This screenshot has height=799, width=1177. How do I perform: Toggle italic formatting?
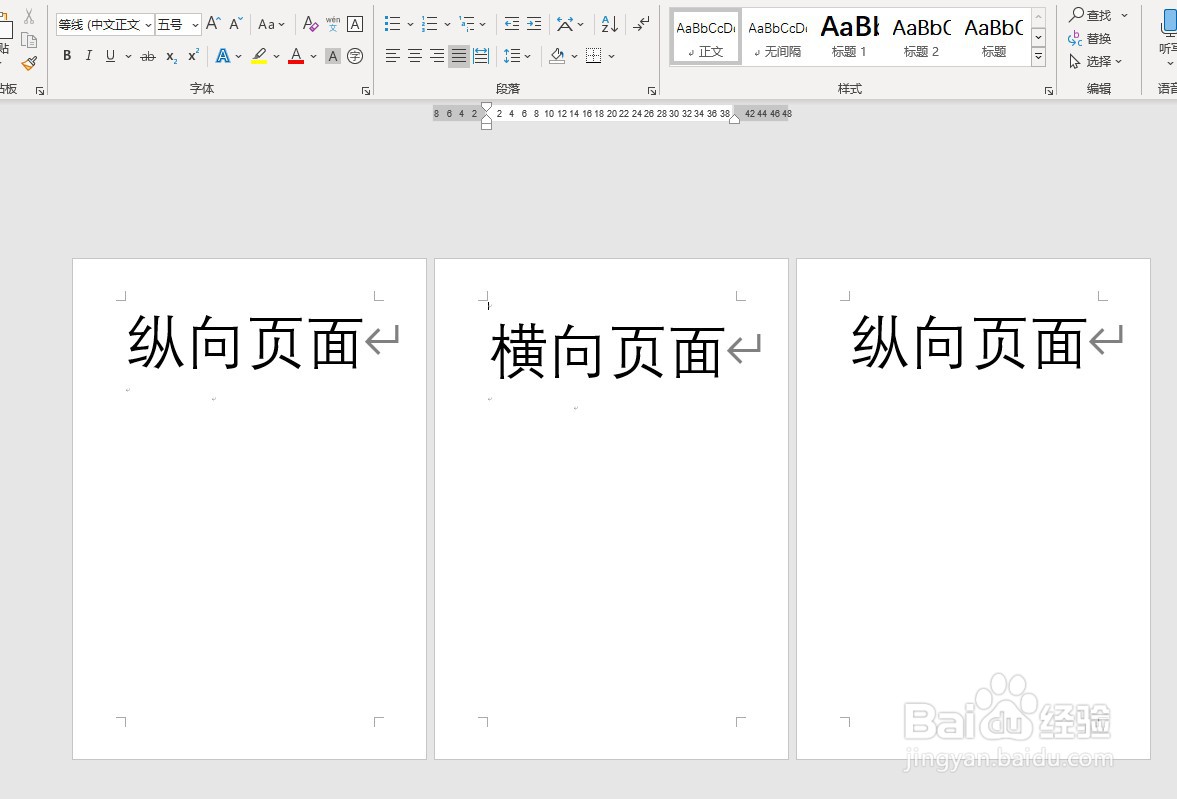pyautogui.click(x=88, y=56)
